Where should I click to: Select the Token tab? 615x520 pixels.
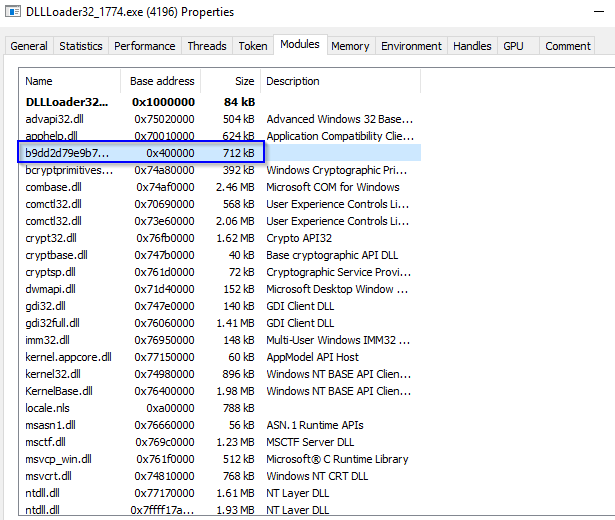pos(252,46)
